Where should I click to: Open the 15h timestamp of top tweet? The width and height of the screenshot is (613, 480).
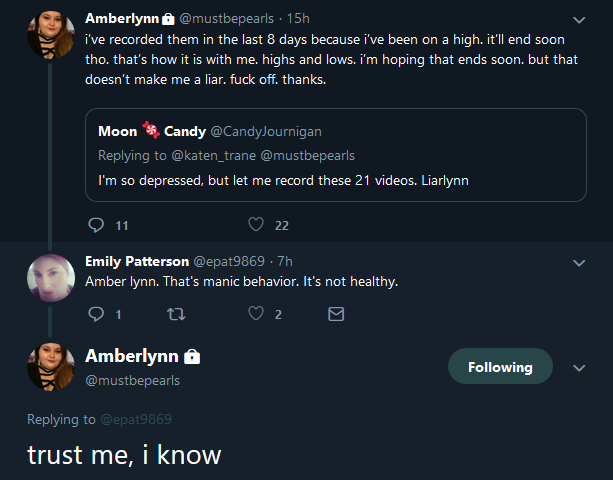(x=298, y=18)
